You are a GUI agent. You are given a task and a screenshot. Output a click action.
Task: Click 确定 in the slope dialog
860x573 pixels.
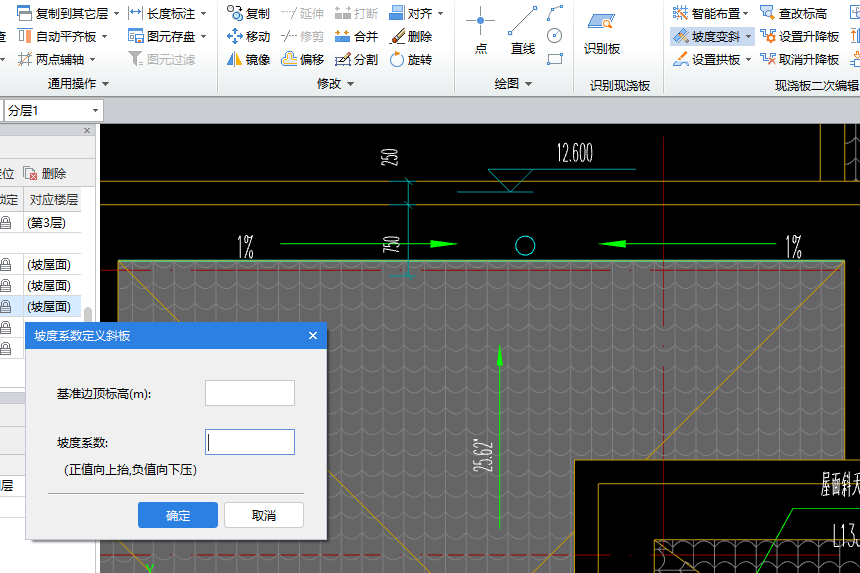[178, 515]
